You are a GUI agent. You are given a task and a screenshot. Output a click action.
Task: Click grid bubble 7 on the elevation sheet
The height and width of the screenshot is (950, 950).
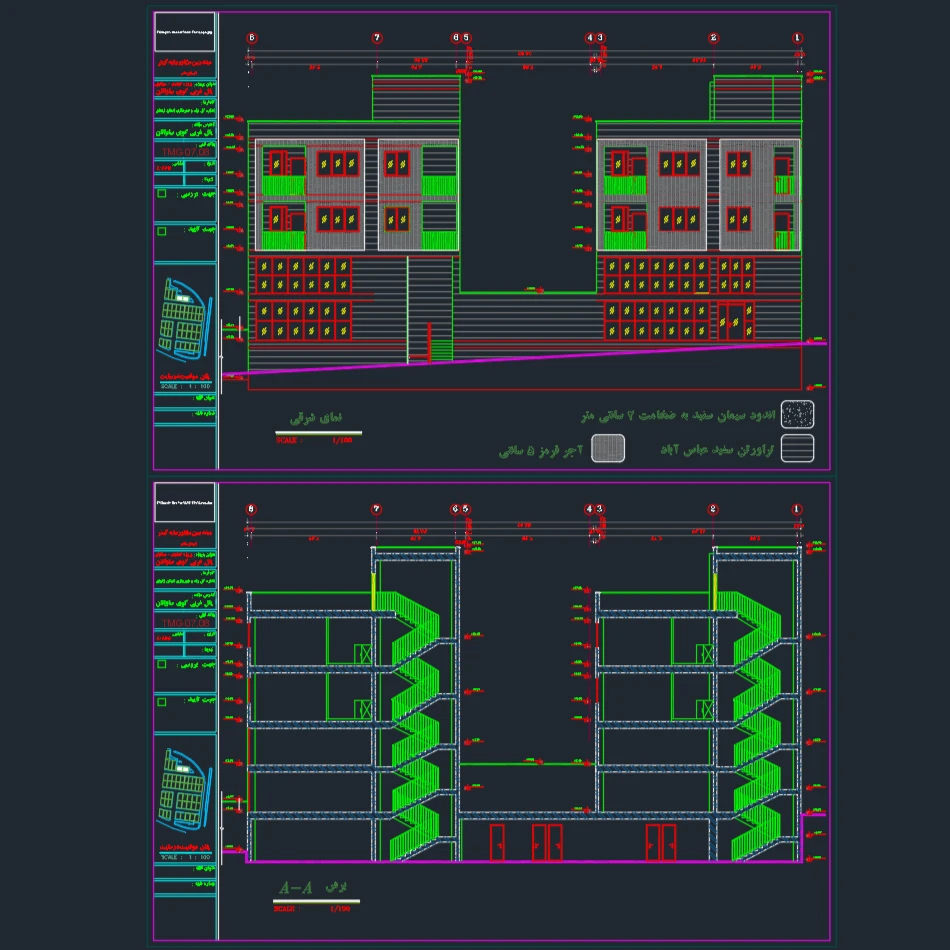pos(377,38)
